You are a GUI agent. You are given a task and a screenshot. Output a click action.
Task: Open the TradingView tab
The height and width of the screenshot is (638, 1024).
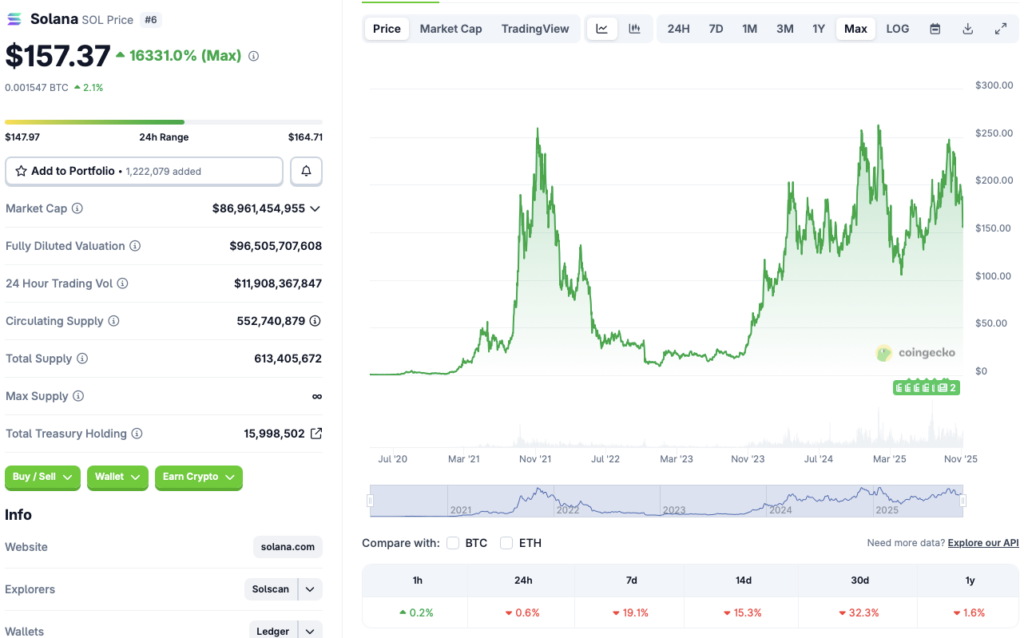pos(535,29)
